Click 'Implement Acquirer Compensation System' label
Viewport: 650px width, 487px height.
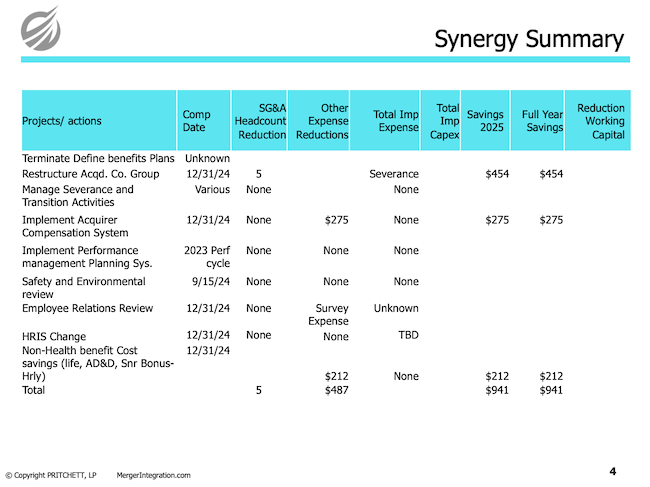(75, 226)
